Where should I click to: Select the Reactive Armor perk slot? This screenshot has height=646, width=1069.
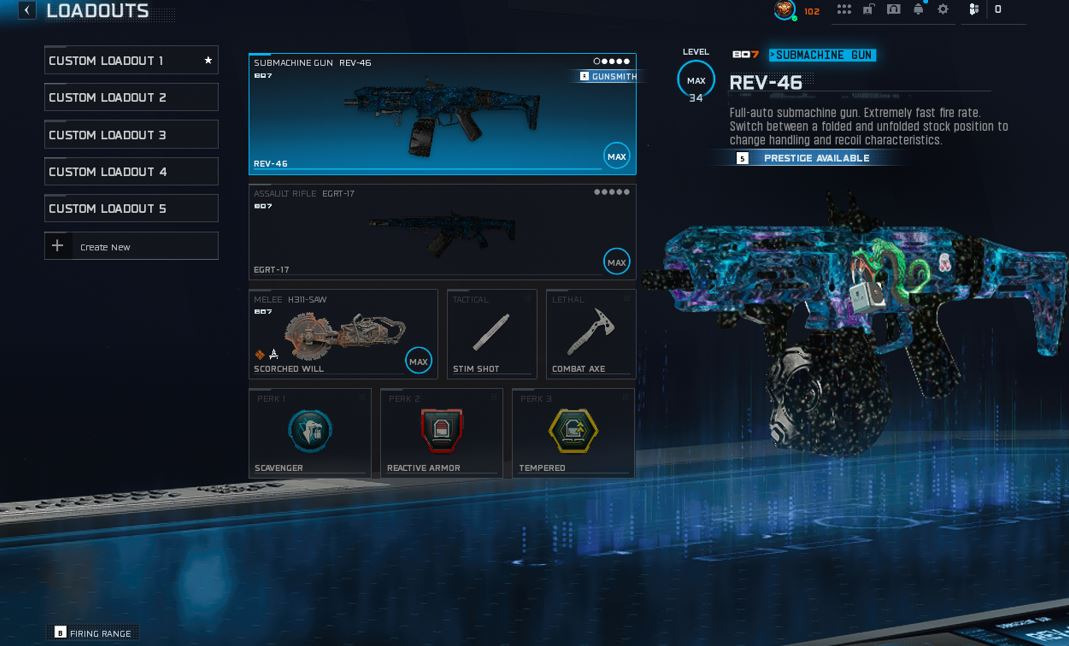coord(442,433)
